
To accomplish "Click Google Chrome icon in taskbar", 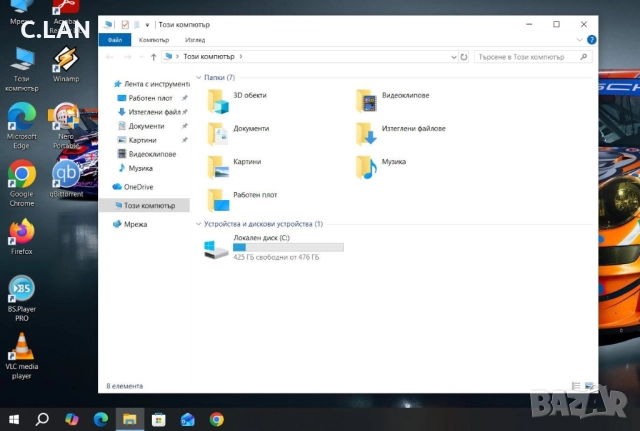I will point(217,419).
